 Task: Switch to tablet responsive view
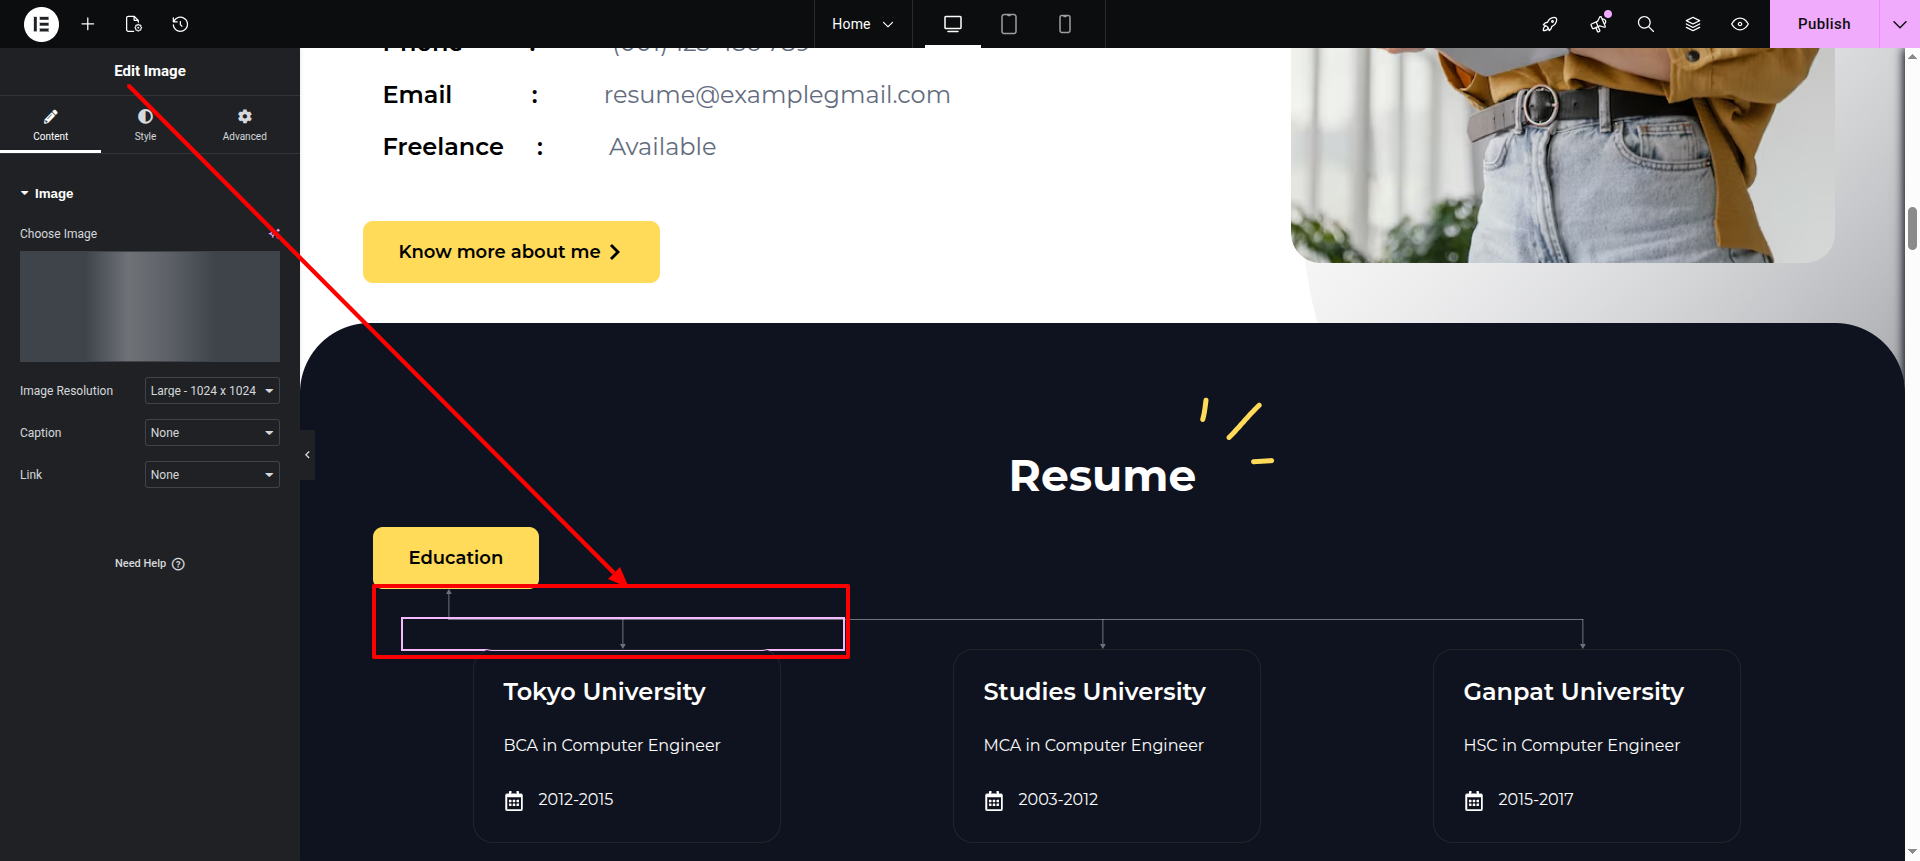point(1009,24)
